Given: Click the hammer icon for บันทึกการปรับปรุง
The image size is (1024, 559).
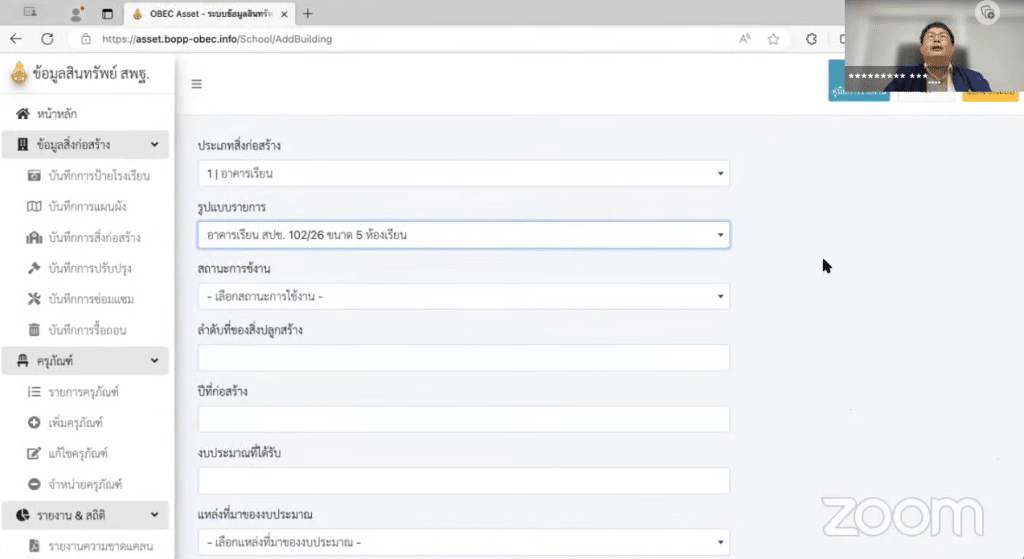Looking at the screenshot, I should pyautogui.click(x=34, y=268).
